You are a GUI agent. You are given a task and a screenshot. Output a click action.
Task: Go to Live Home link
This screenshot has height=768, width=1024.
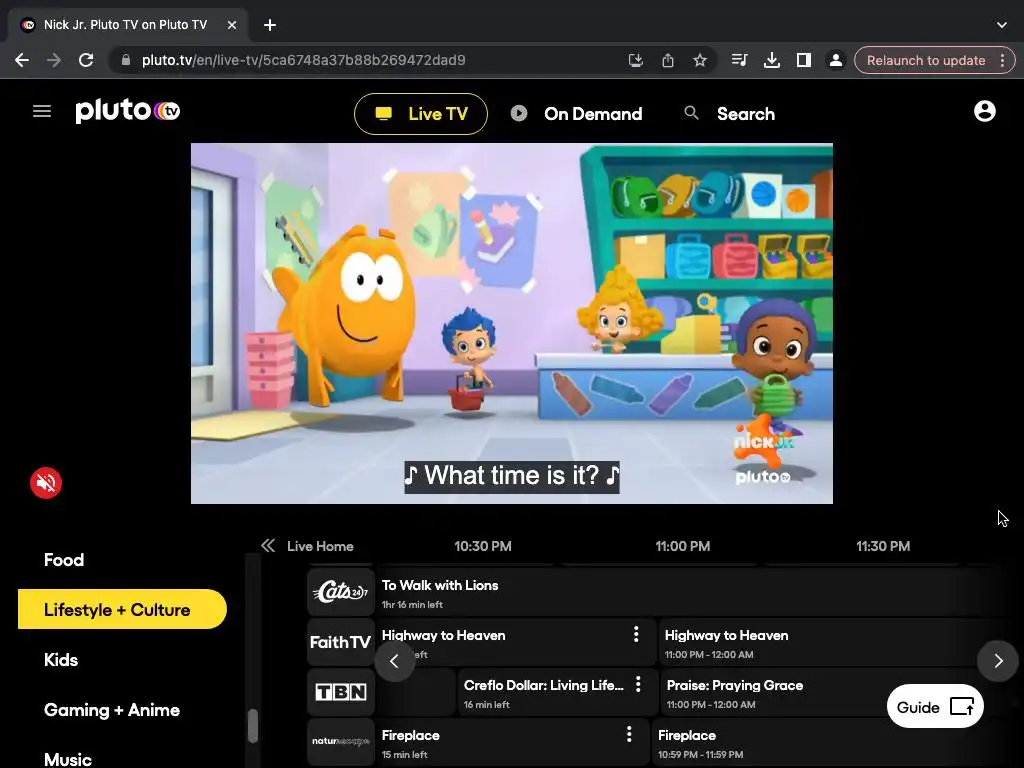(320, 546)
